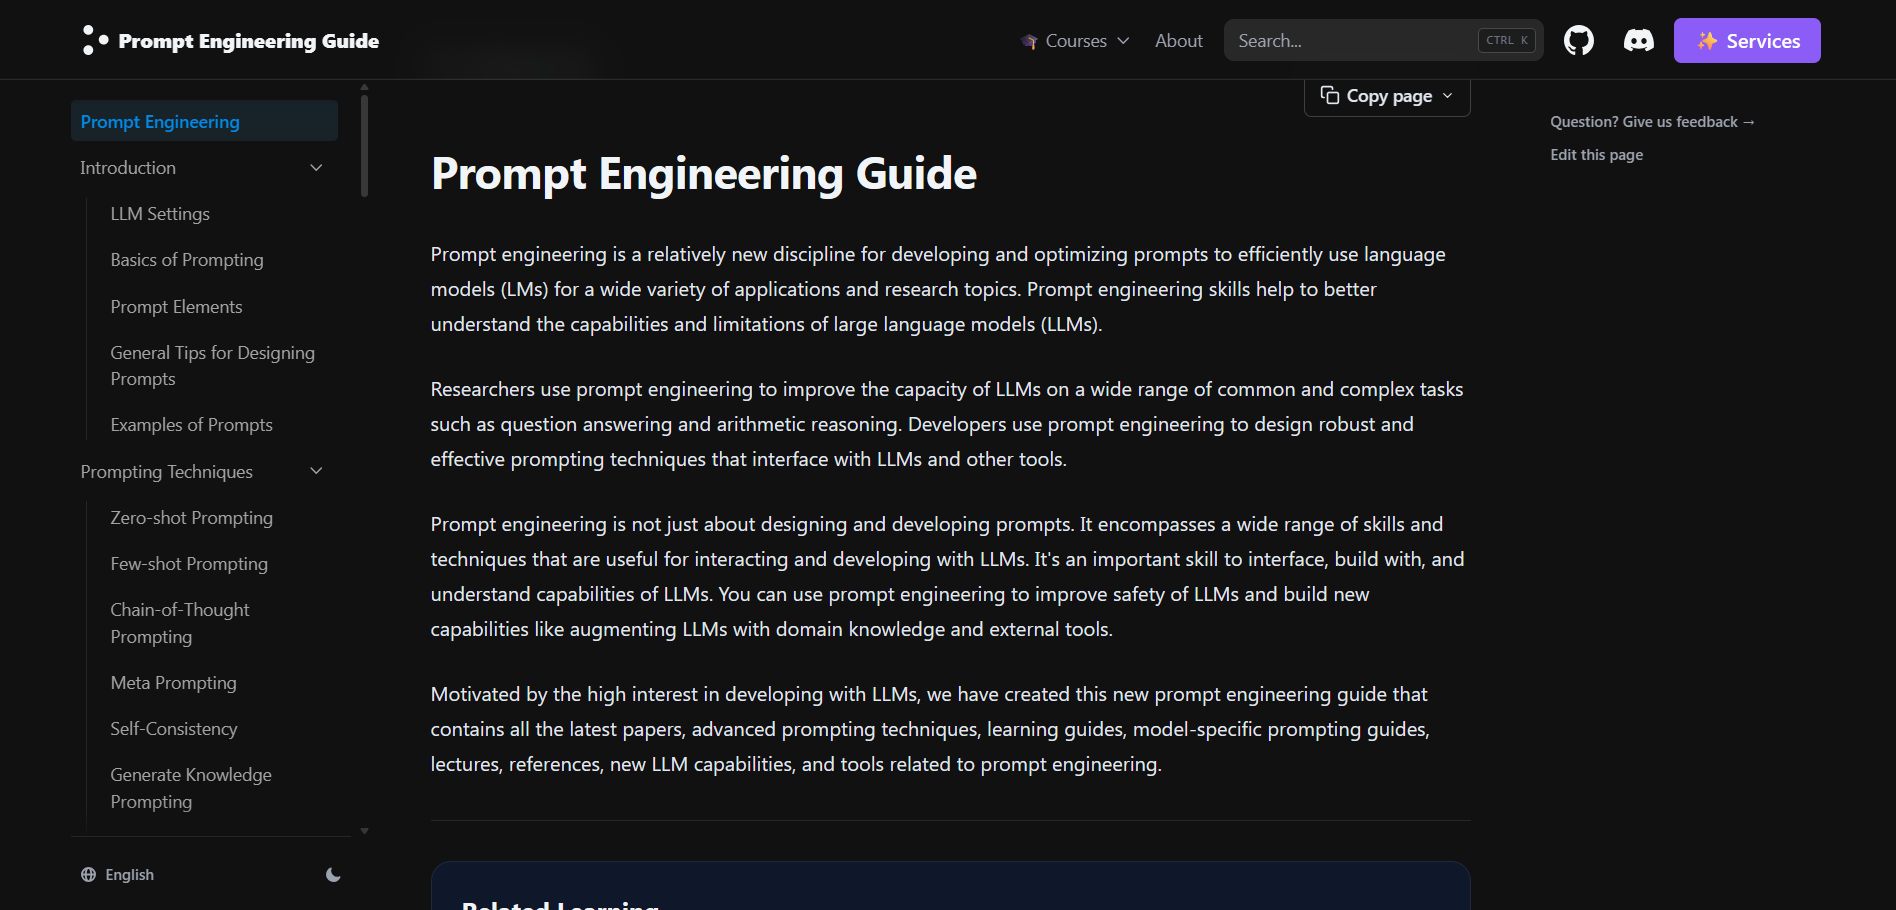Click the Prompt Engineering Guide site title
1896x910 pixels.
249,41
